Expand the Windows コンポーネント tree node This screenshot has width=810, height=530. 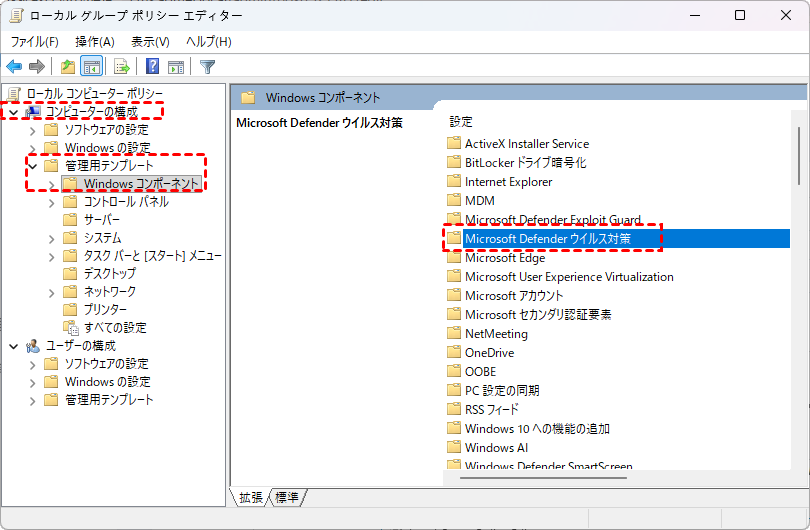[x=52, y=184]
